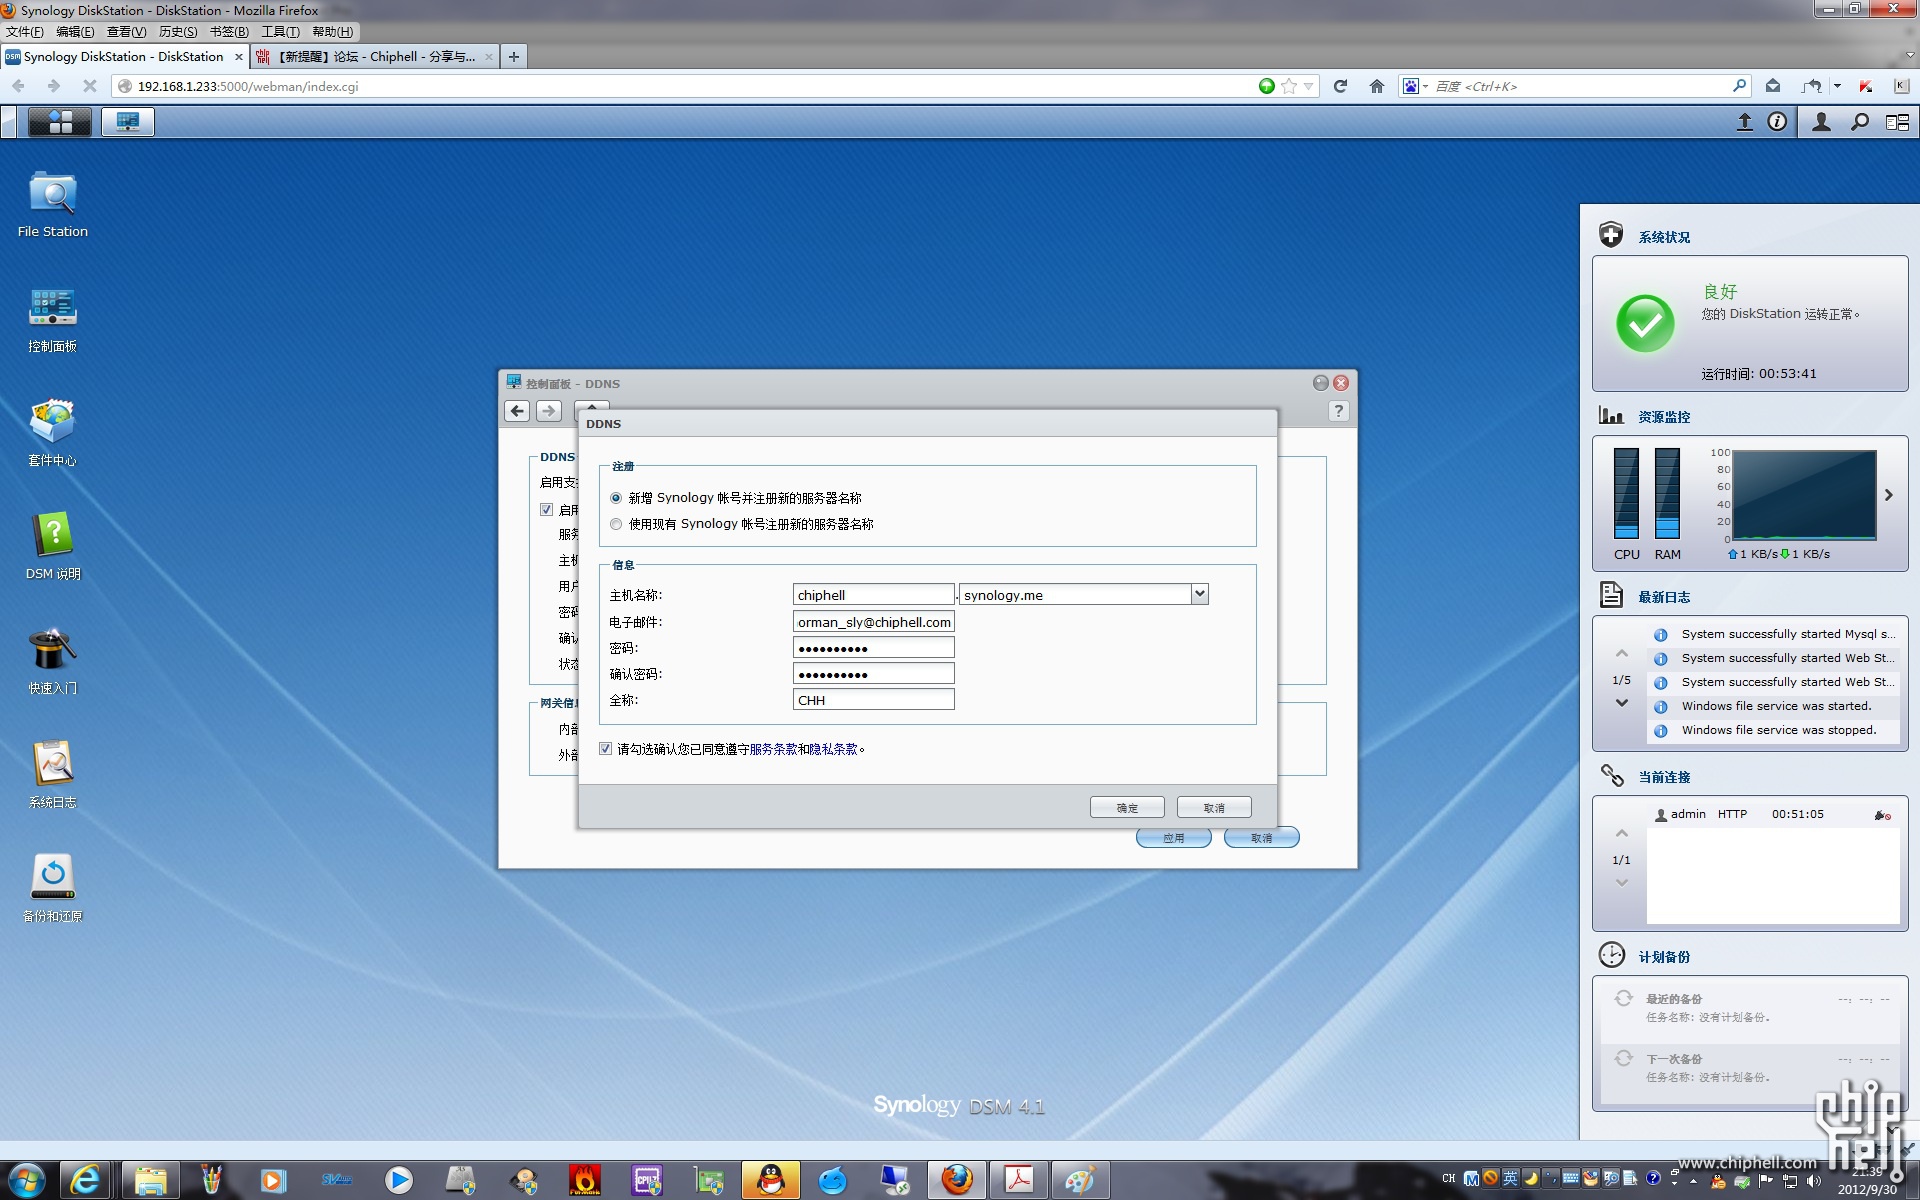
Task: Open the QQ penguin taskbar icon
Action: coord(770,1181)
